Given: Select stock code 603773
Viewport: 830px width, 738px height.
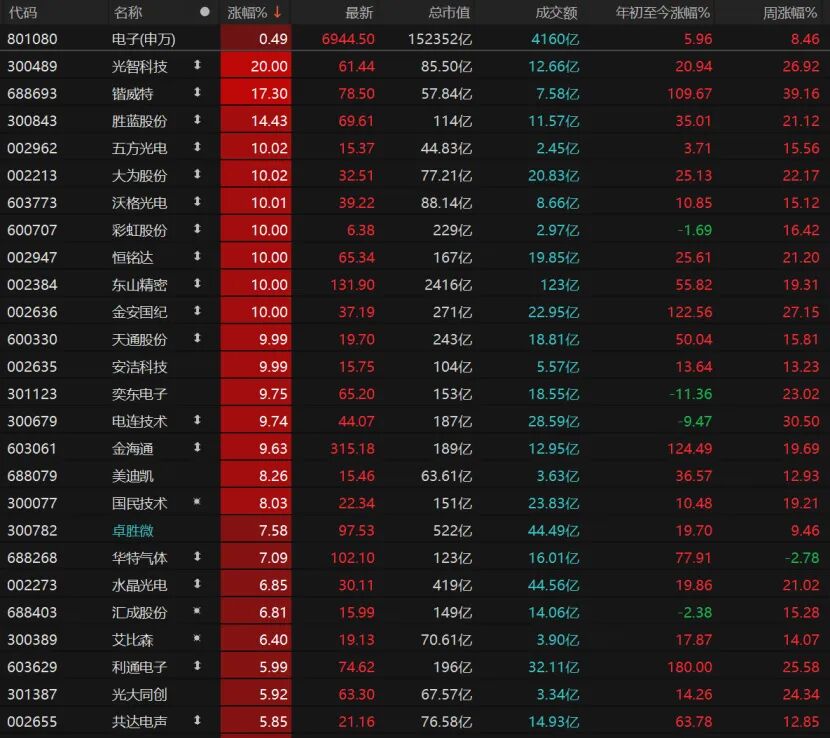Looking at the screenshot, I should (32, 203).
